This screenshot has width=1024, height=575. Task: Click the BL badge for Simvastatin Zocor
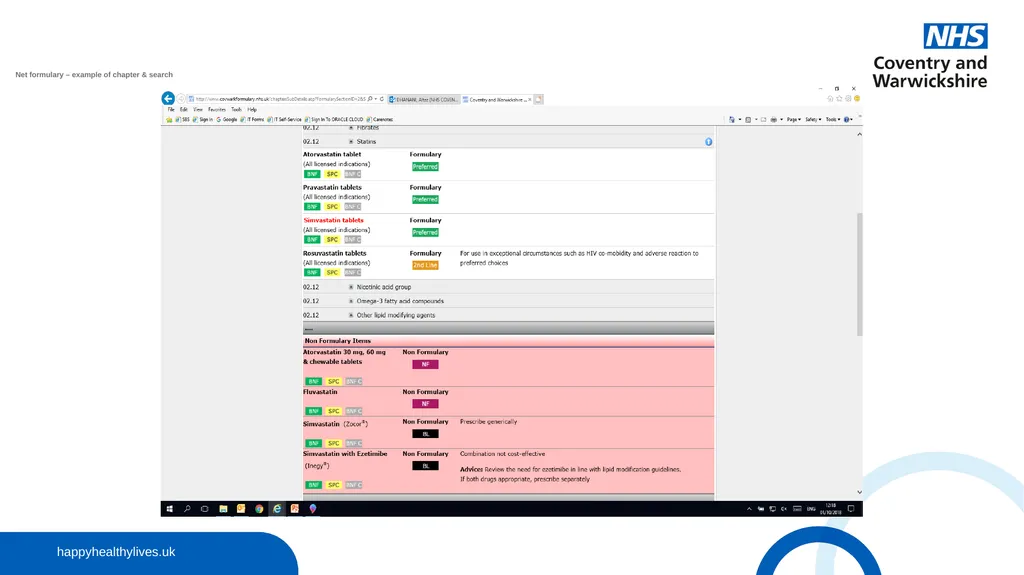tap(425, 434)
